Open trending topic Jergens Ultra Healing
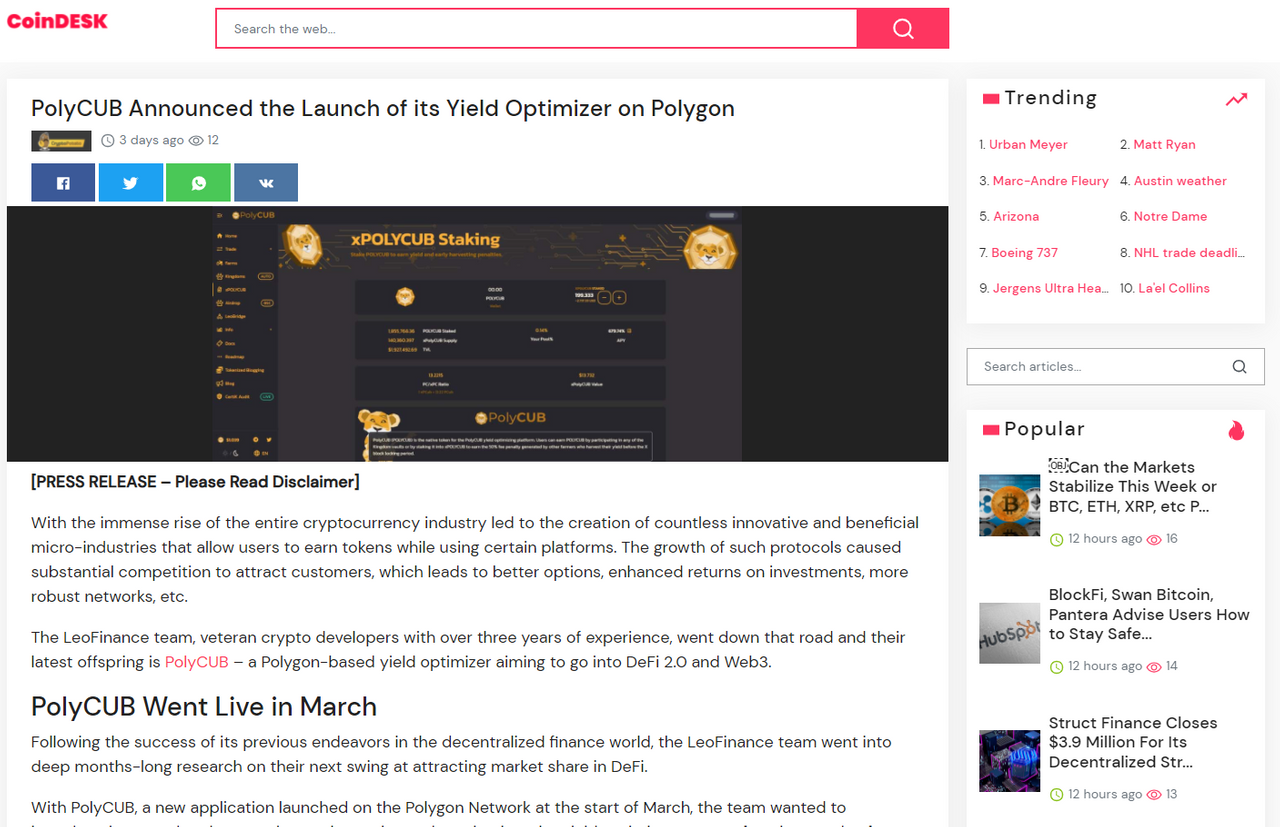This screenshot has width=1280, height=827. (1050, 288)
